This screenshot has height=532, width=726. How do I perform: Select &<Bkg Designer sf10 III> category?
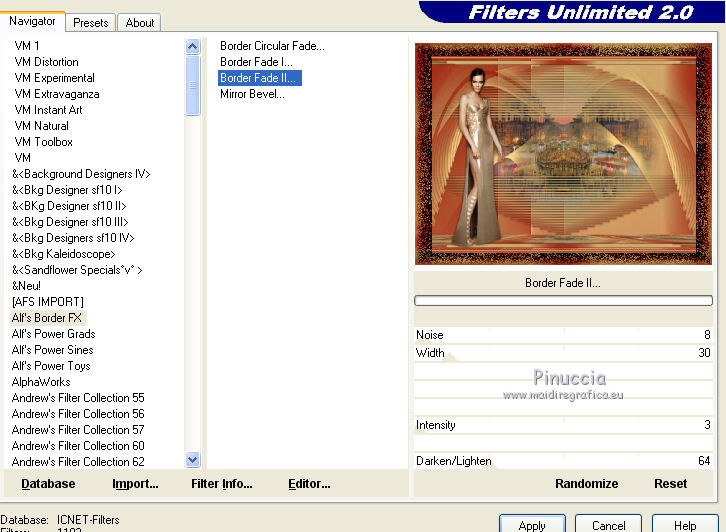coord(70,222)
